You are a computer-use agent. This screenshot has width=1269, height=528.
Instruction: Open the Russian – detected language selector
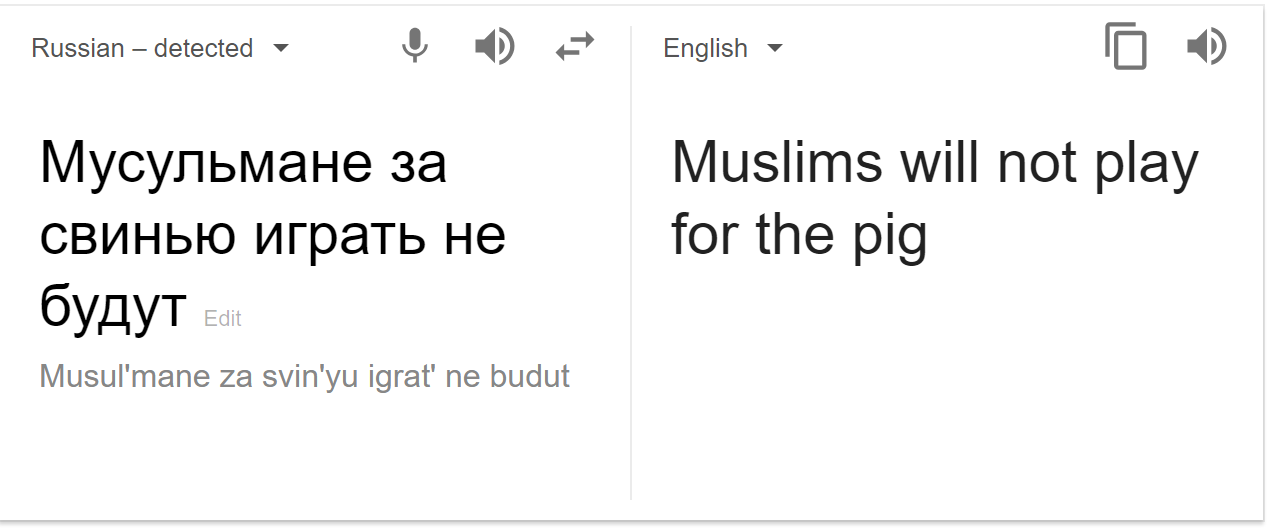point(160,48)
